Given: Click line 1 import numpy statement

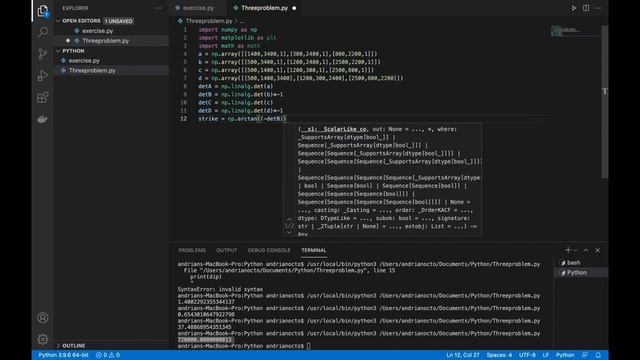Looking at the screenshot, I should [x=227, y=30].
